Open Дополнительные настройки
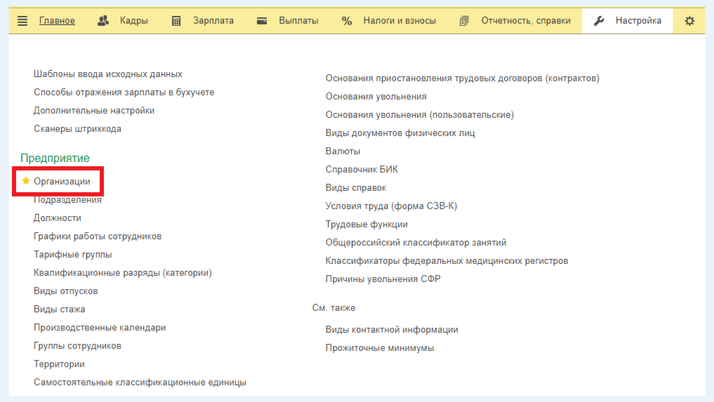 coord(94,110)
